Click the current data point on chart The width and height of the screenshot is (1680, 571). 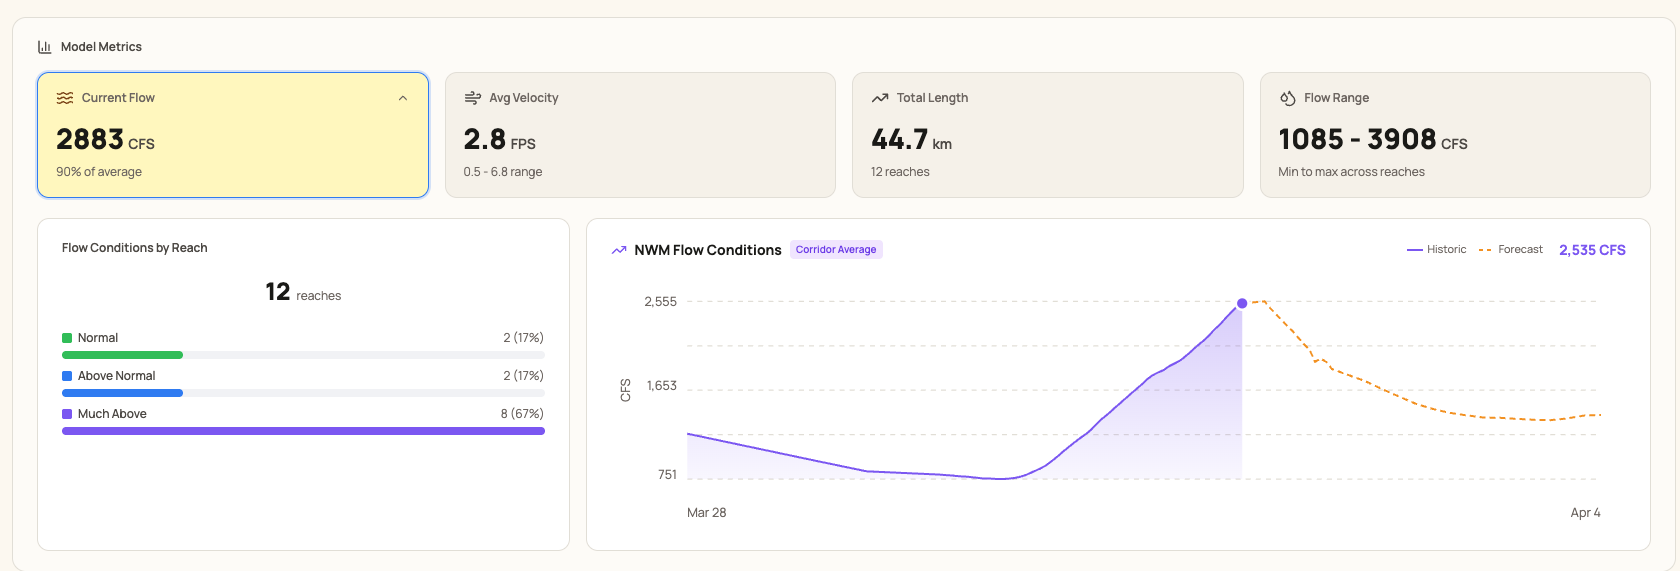pos(1242,303)
